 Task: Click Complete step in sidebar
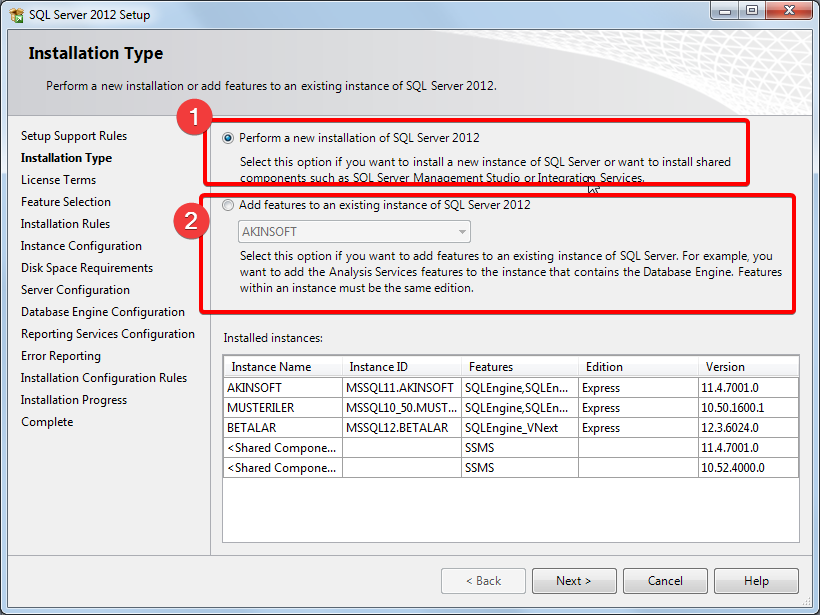click(47, 422)
